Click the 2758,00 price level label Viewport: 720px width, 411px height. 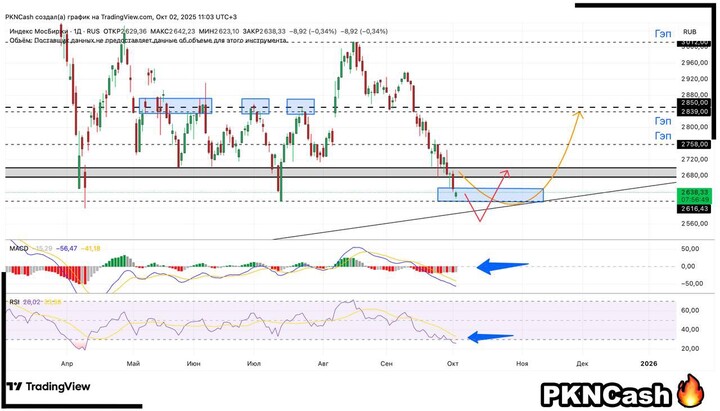(694, 144)
